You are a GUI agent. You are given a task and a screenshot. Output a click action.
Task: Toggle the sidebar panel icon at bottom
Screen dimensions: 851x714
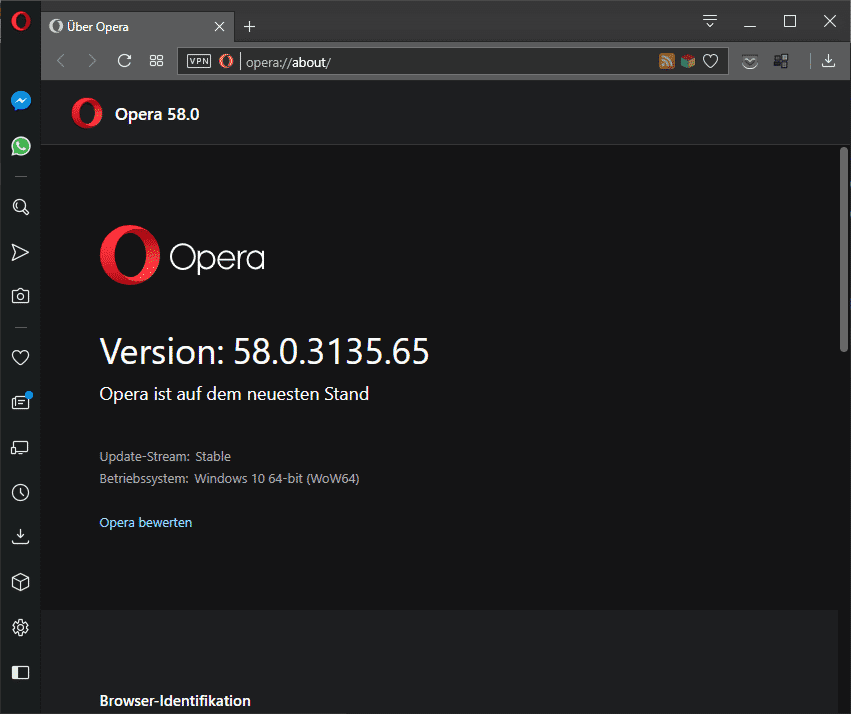coord(21,673)
